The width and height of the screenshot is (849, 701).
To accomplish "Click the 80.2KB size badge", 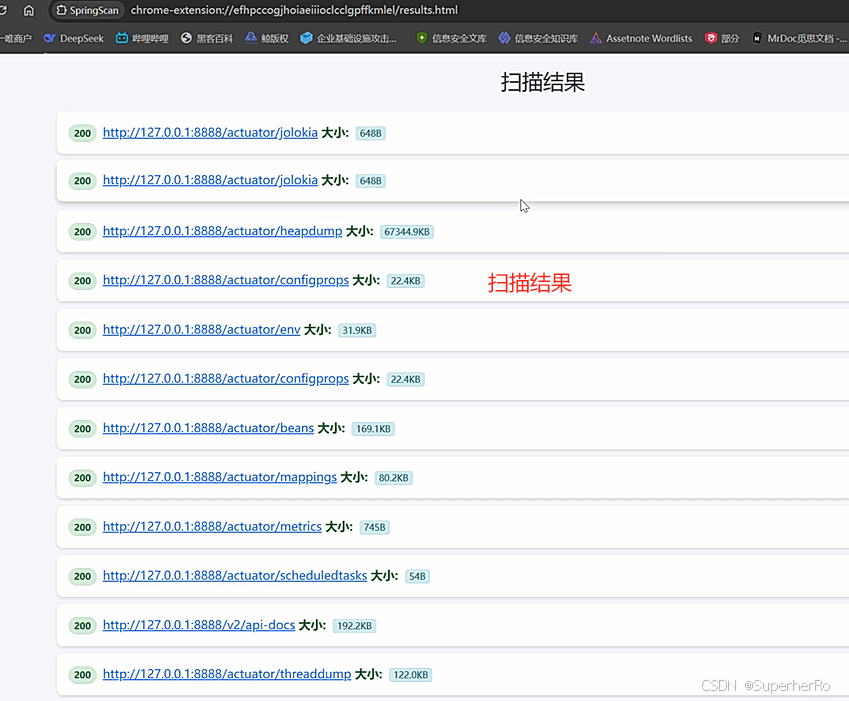I will pos(393,478).
